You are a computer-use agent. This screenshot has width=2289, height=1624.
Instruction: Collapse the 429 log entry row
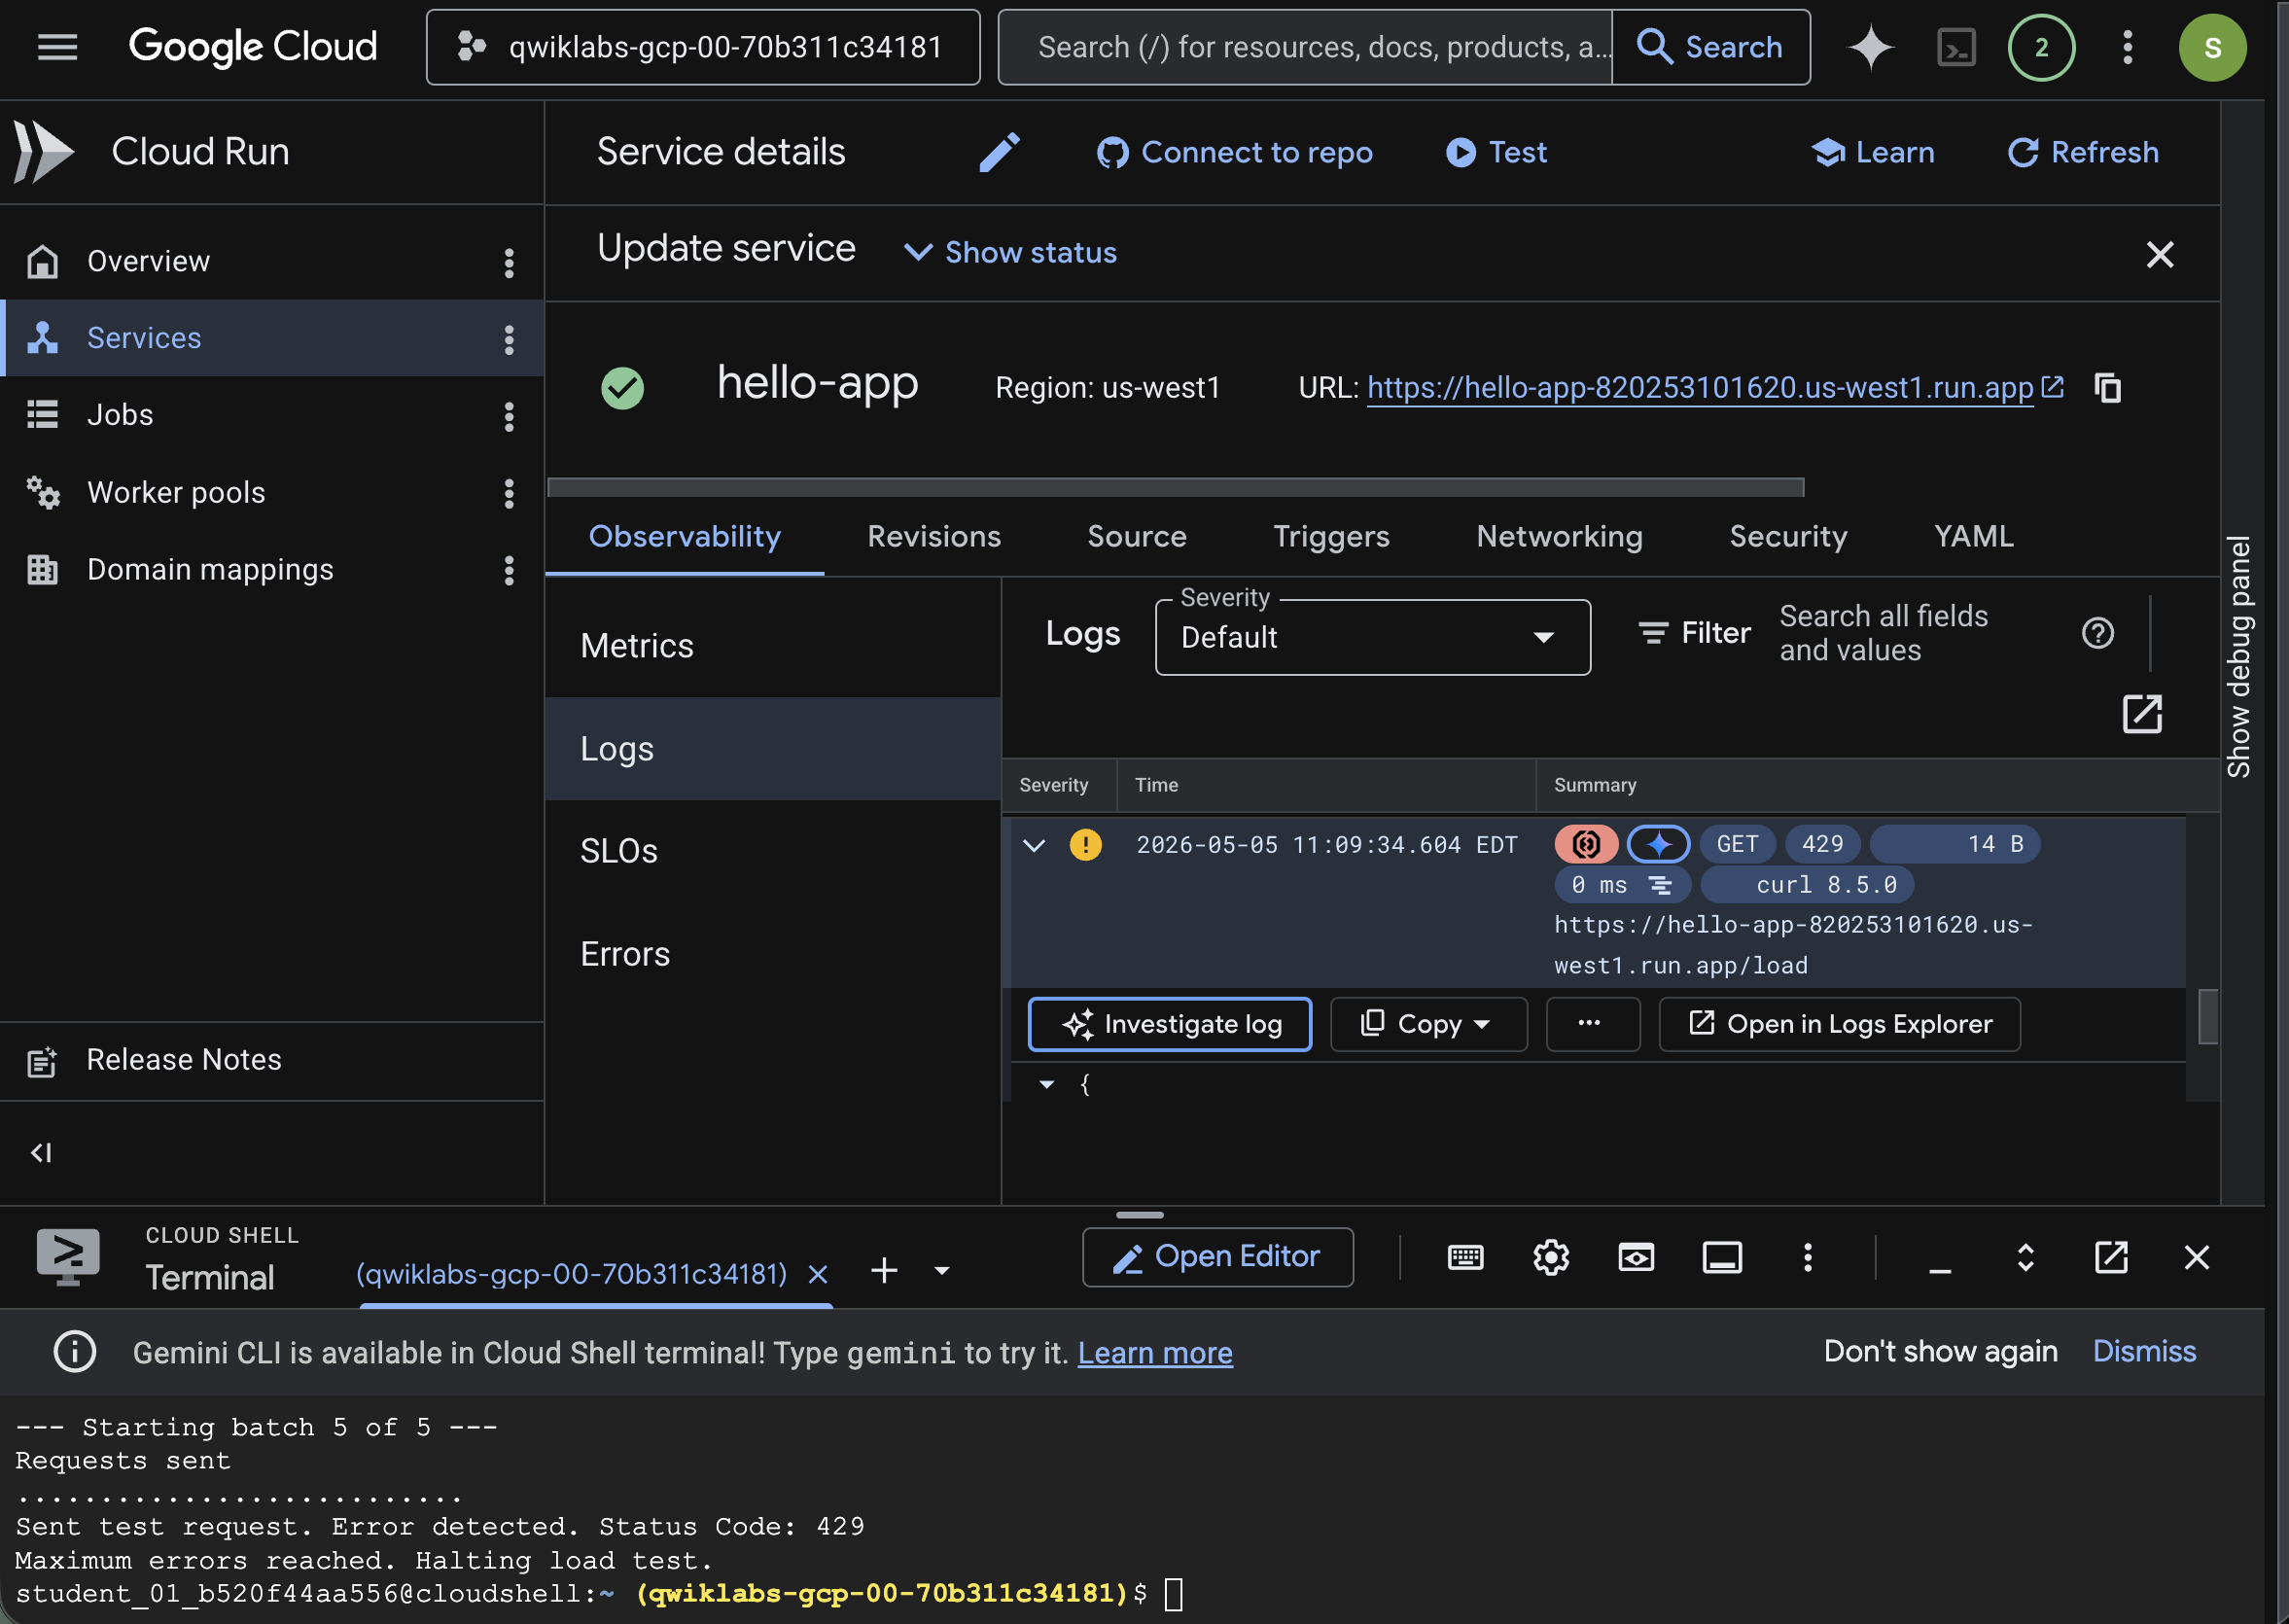tap(1034, 845)
